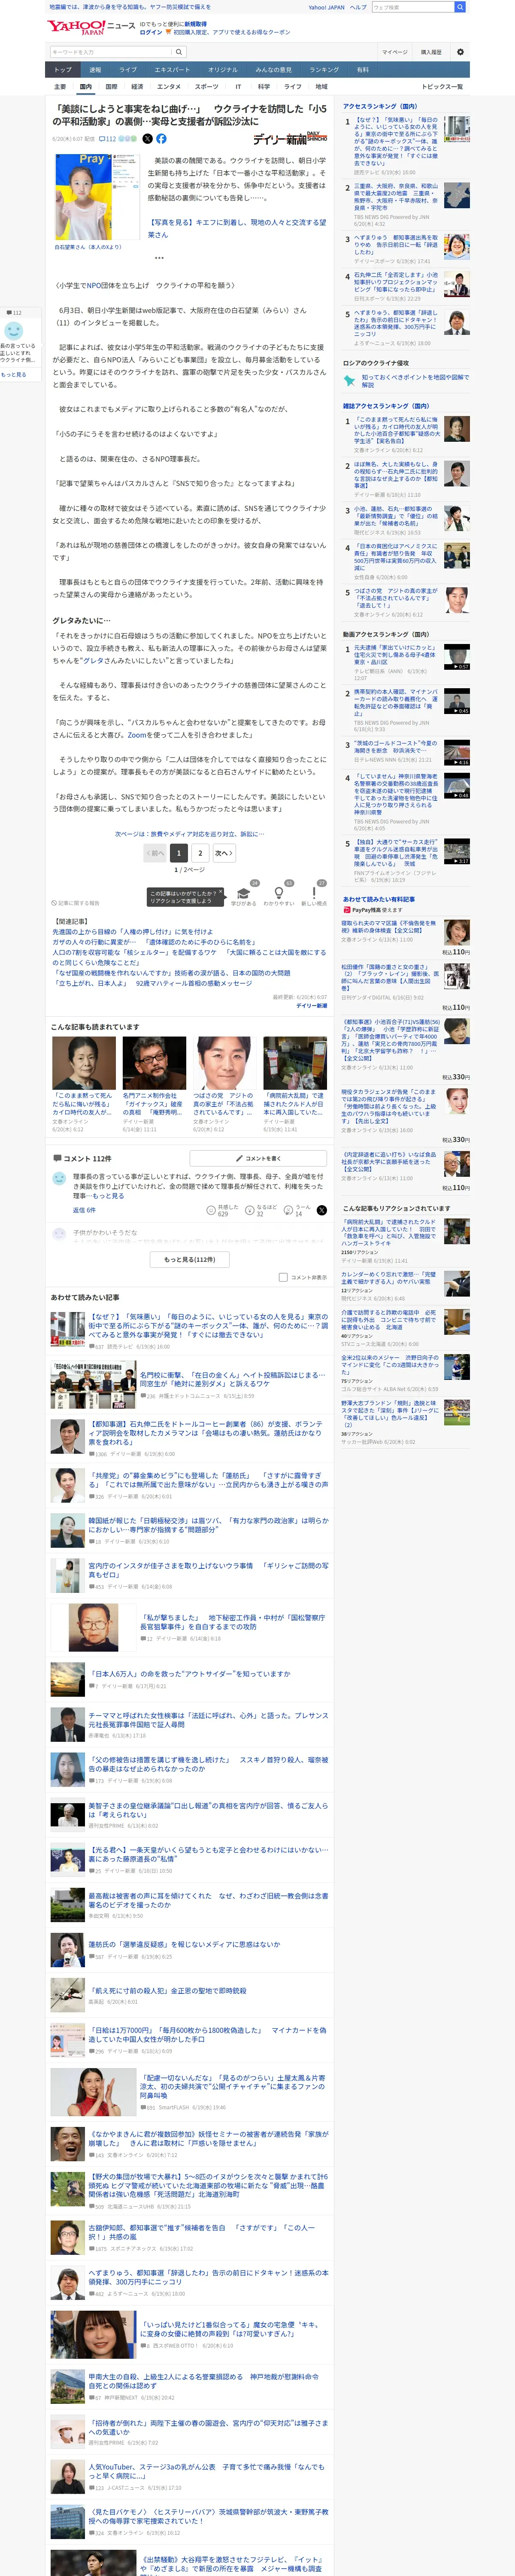Open the マイページ link
The image size is (515, 2576).
pyautogui.click(x=394, y=52)
